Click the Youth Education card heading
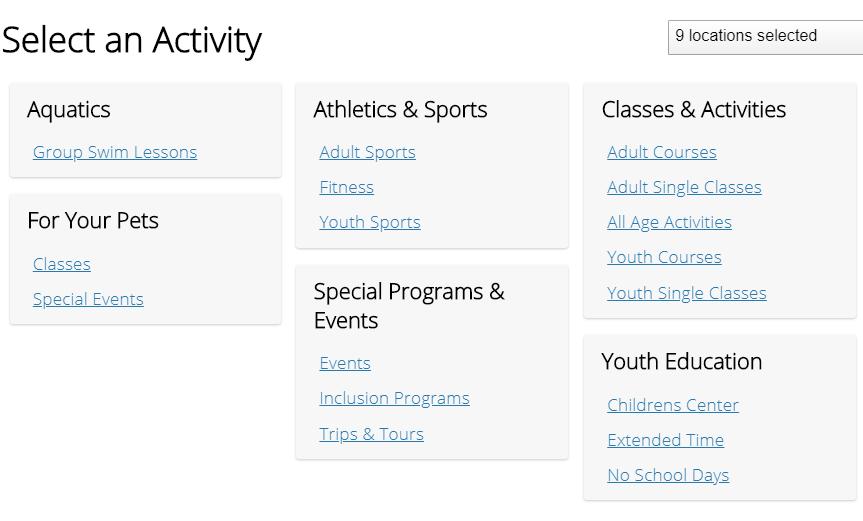This screenshot has height=521, width=863. click(x=682, y=361)
